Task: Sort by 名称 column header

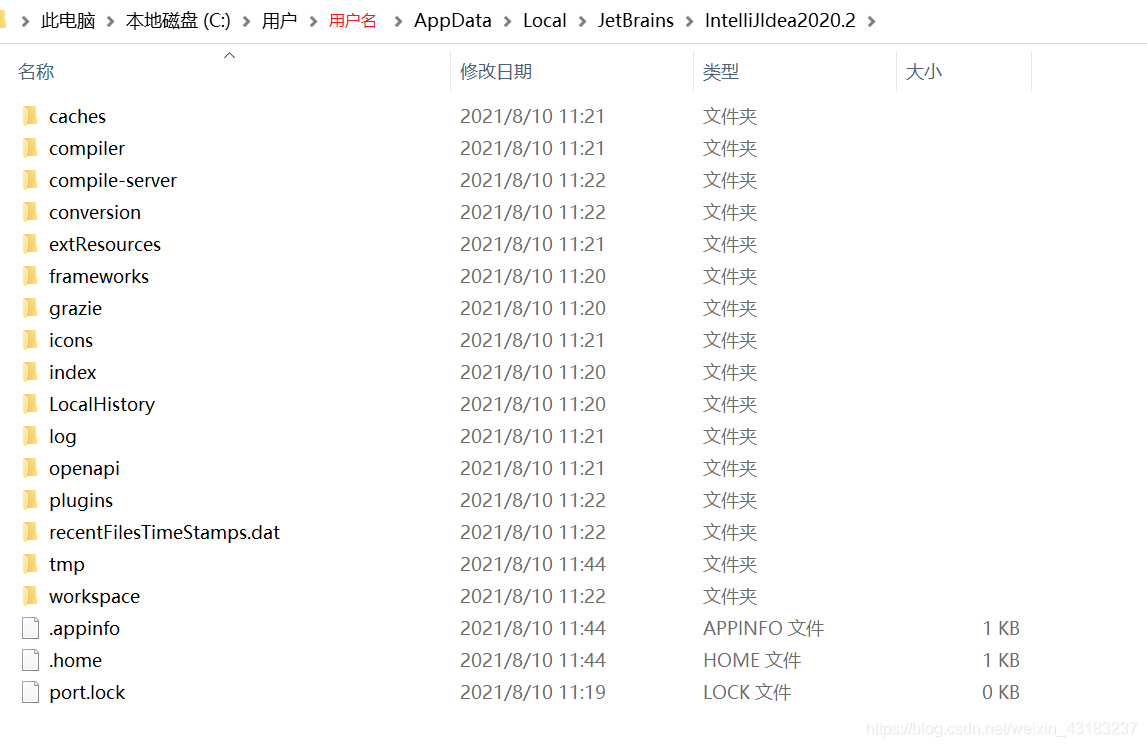Action: (x=36, y=72)
